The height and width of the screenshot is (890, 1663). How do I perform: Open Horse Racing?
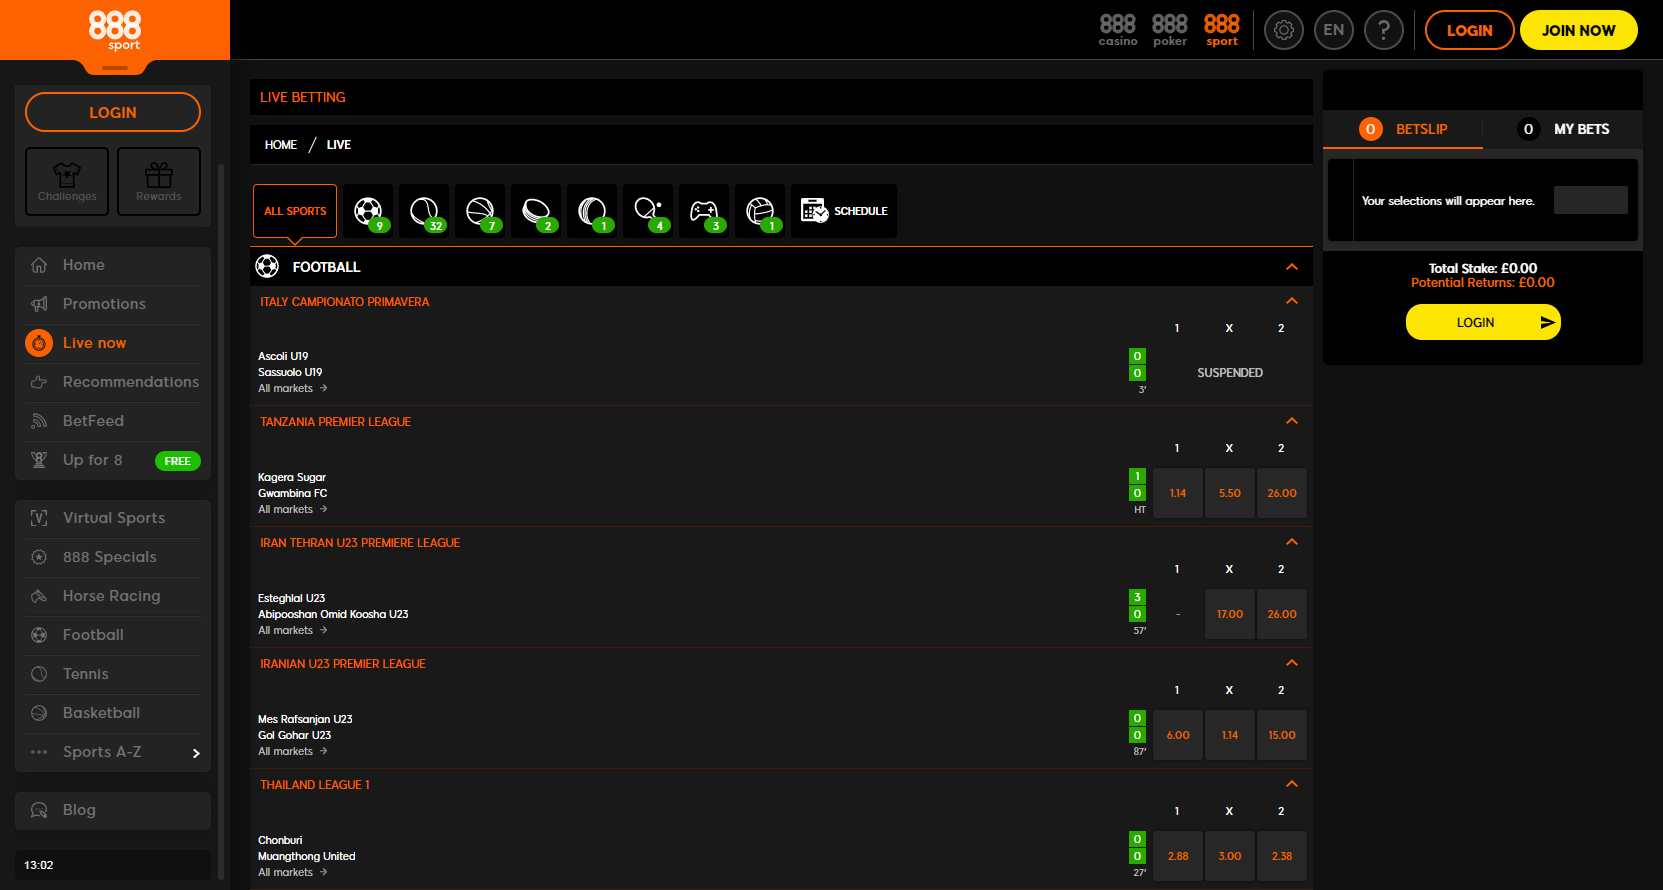(x=113, y=596)
